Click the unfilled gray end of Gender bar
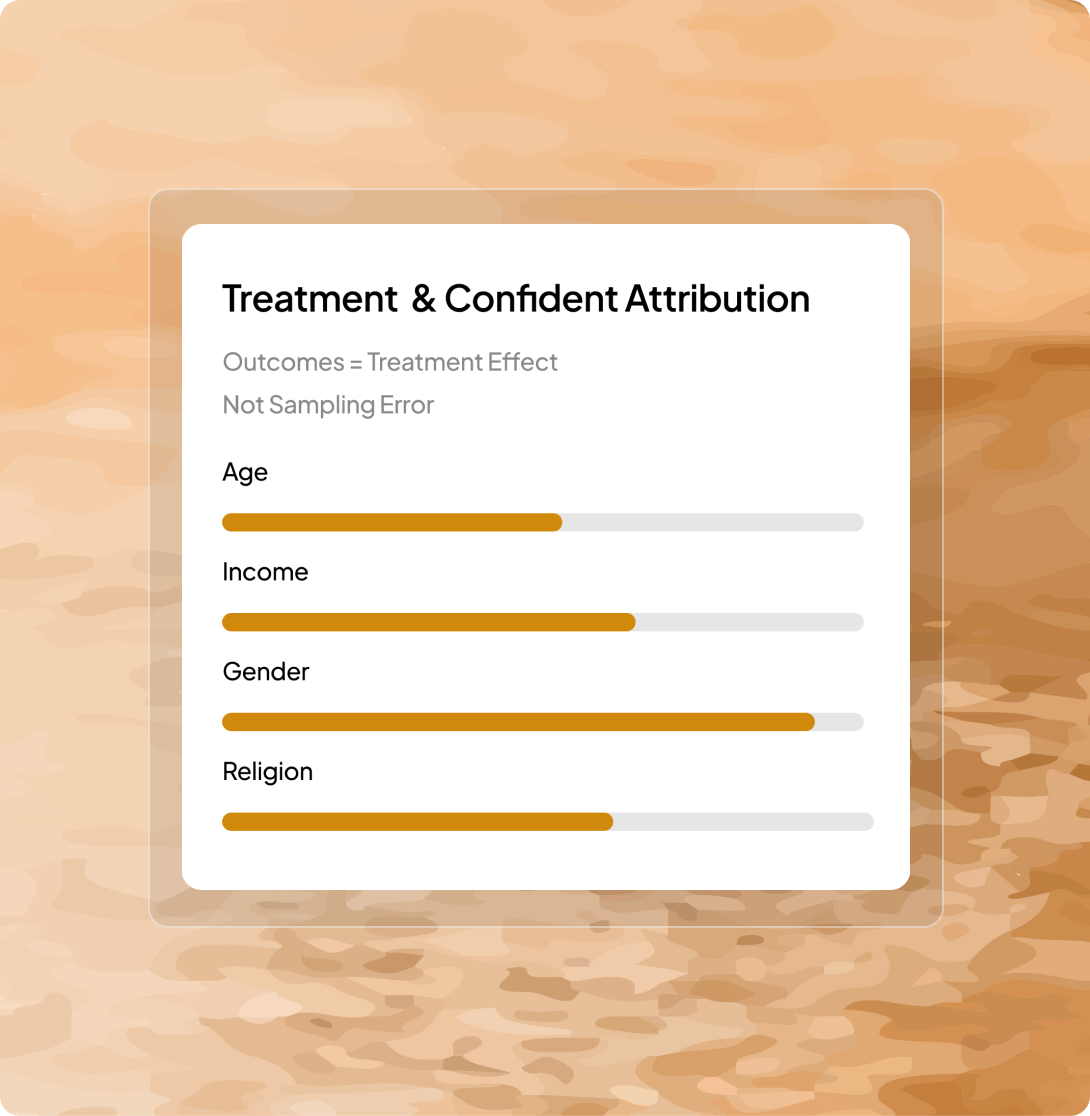The image size is (1090, 1116). point(839,722)
